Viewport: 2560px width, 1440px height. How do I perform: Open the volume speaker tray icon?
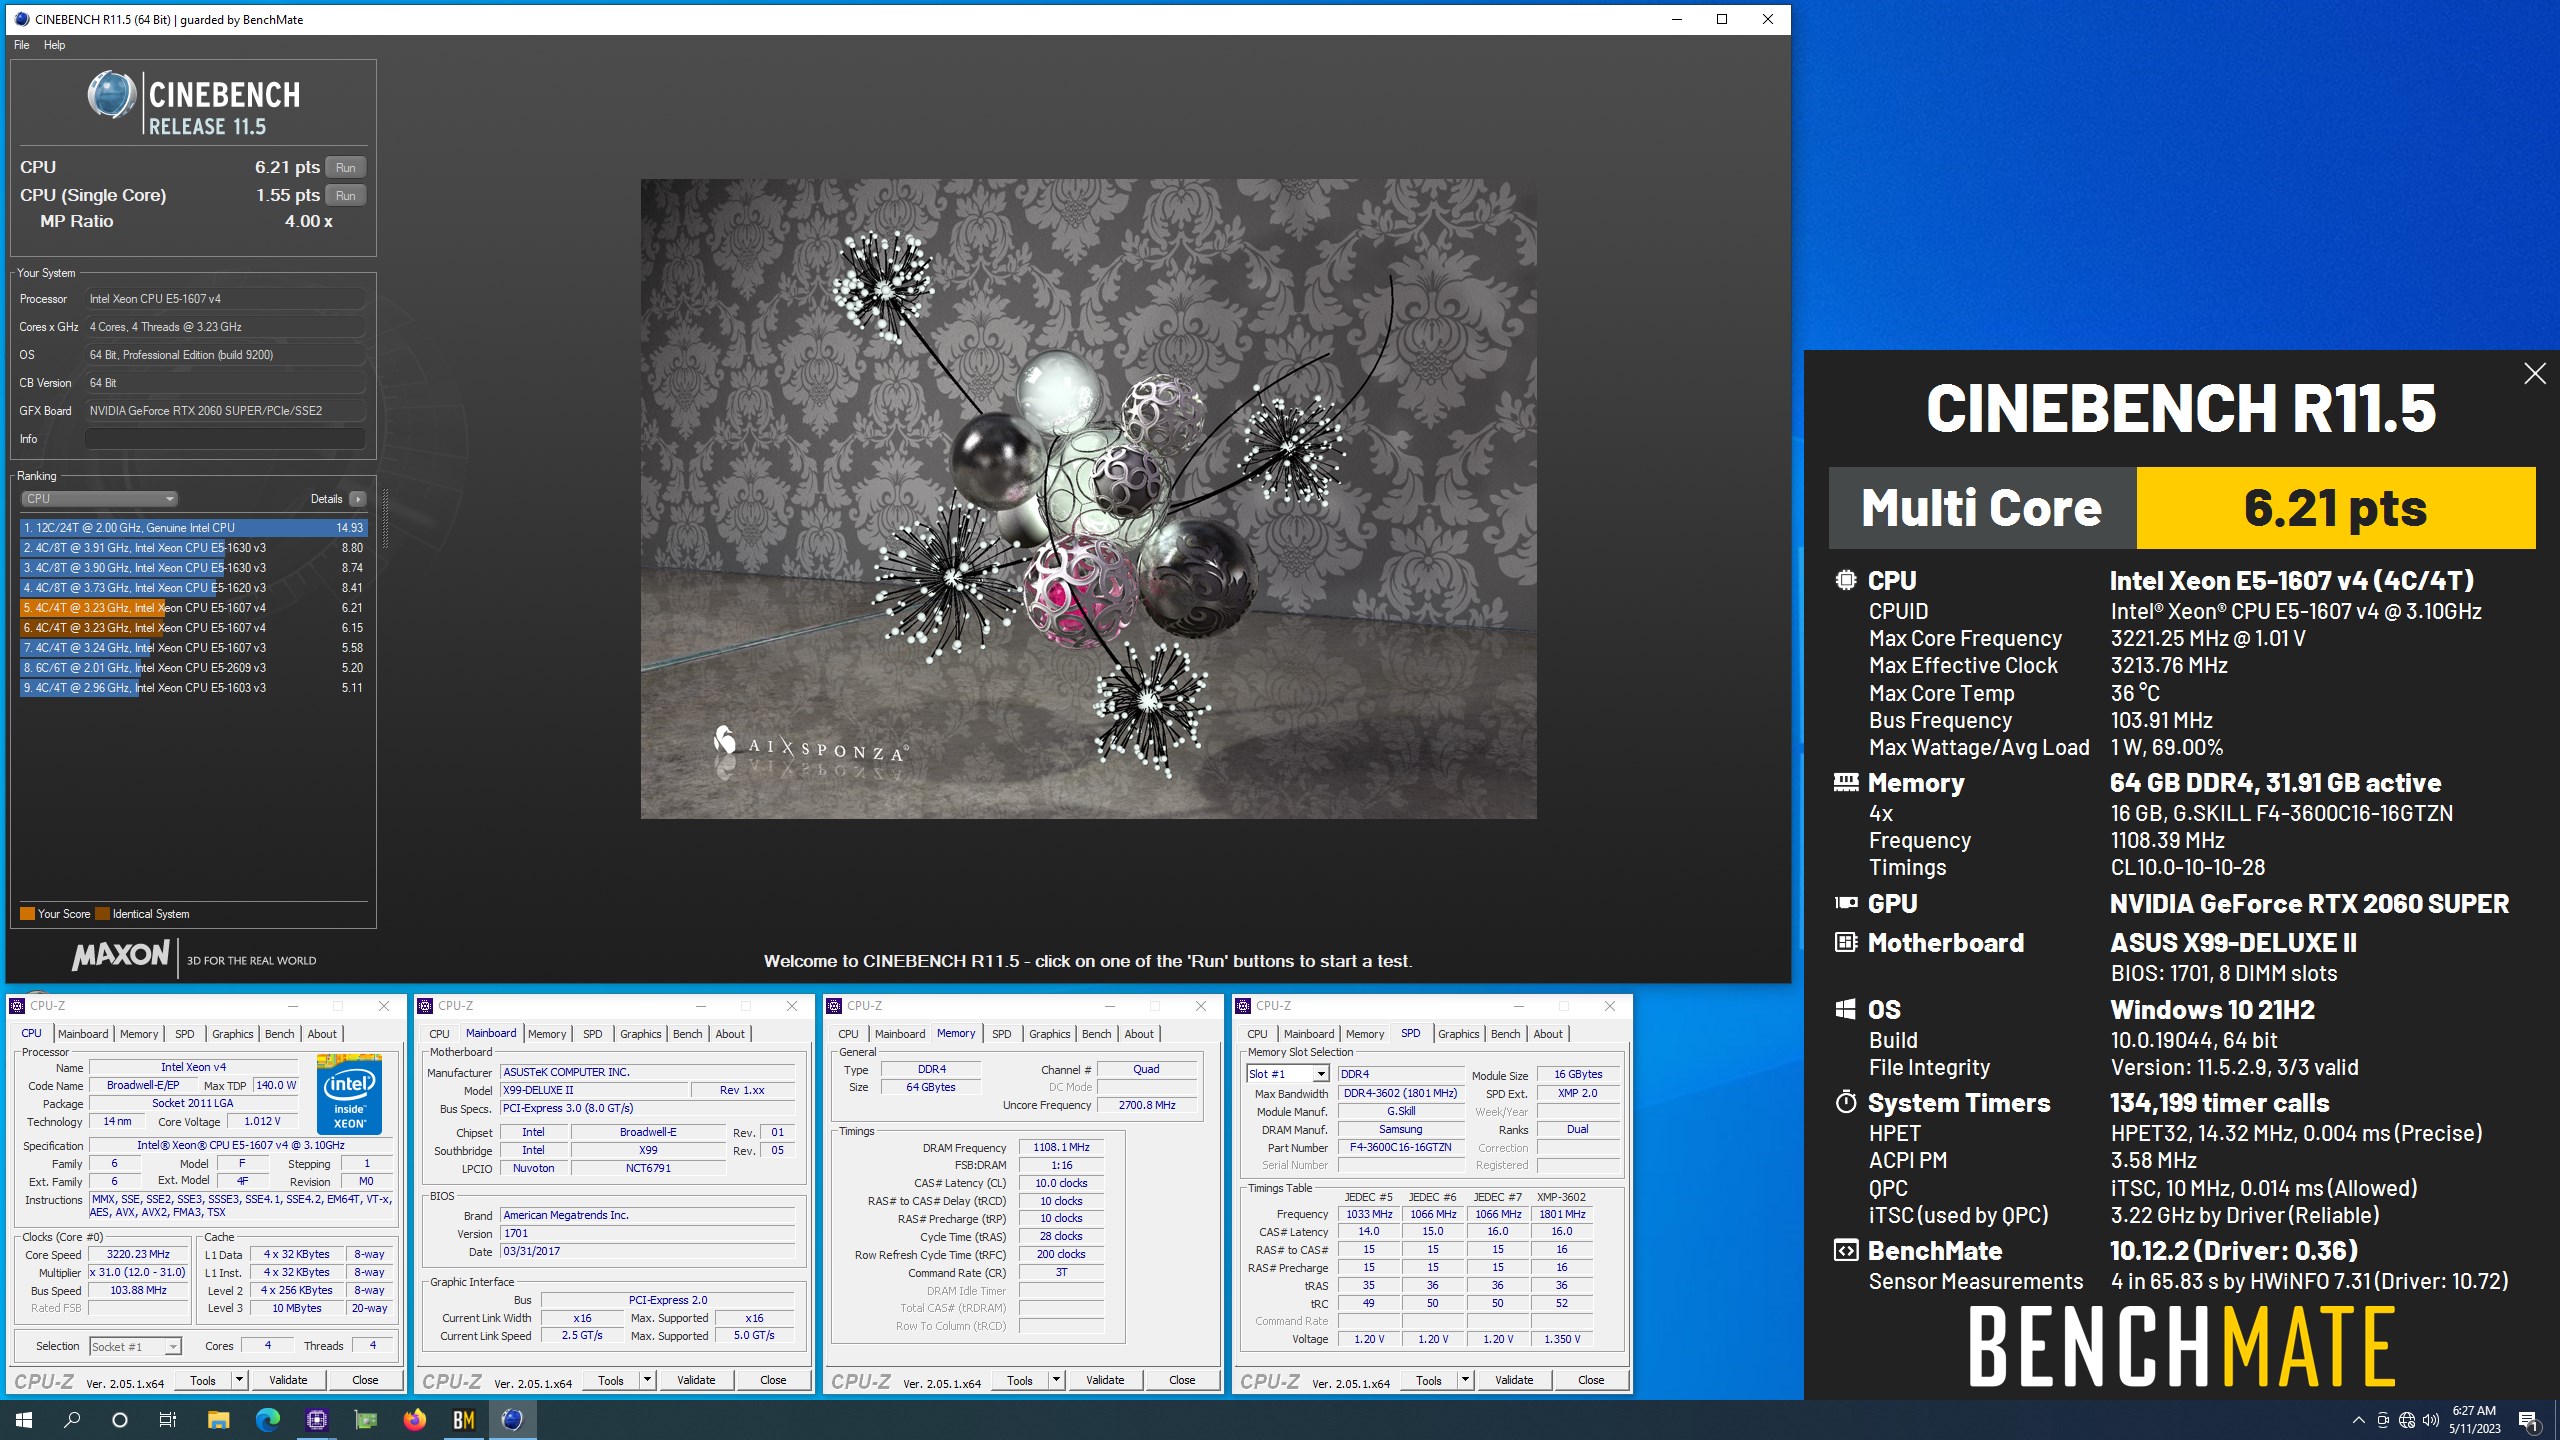[x=2431, y=1420]
